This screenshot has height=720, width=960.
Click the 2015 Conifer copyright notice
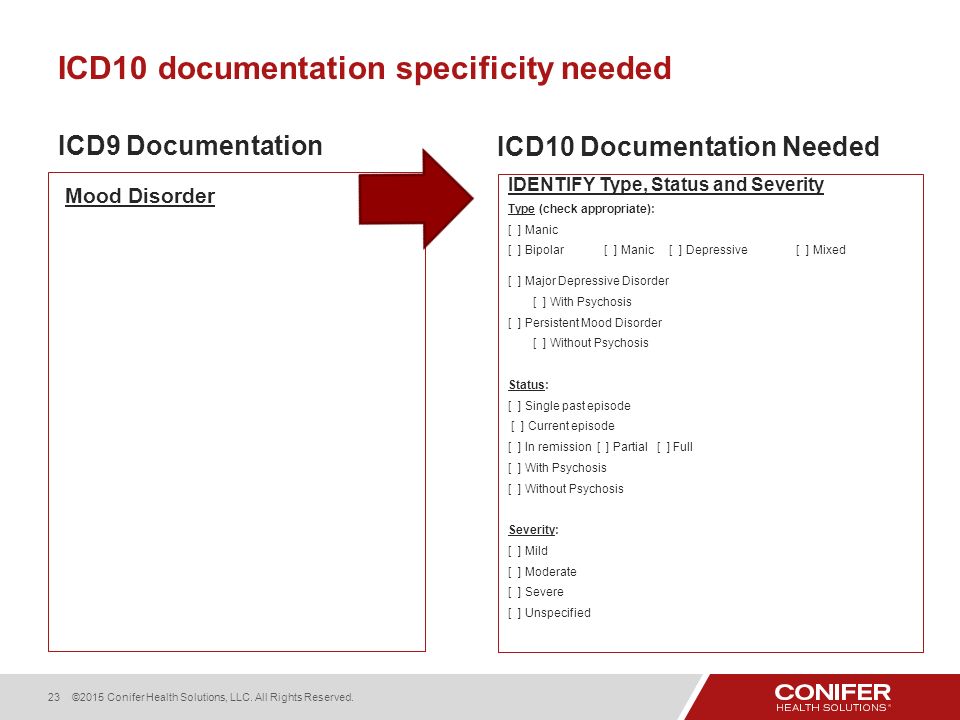pyautogui.click(x=212, y=697)
